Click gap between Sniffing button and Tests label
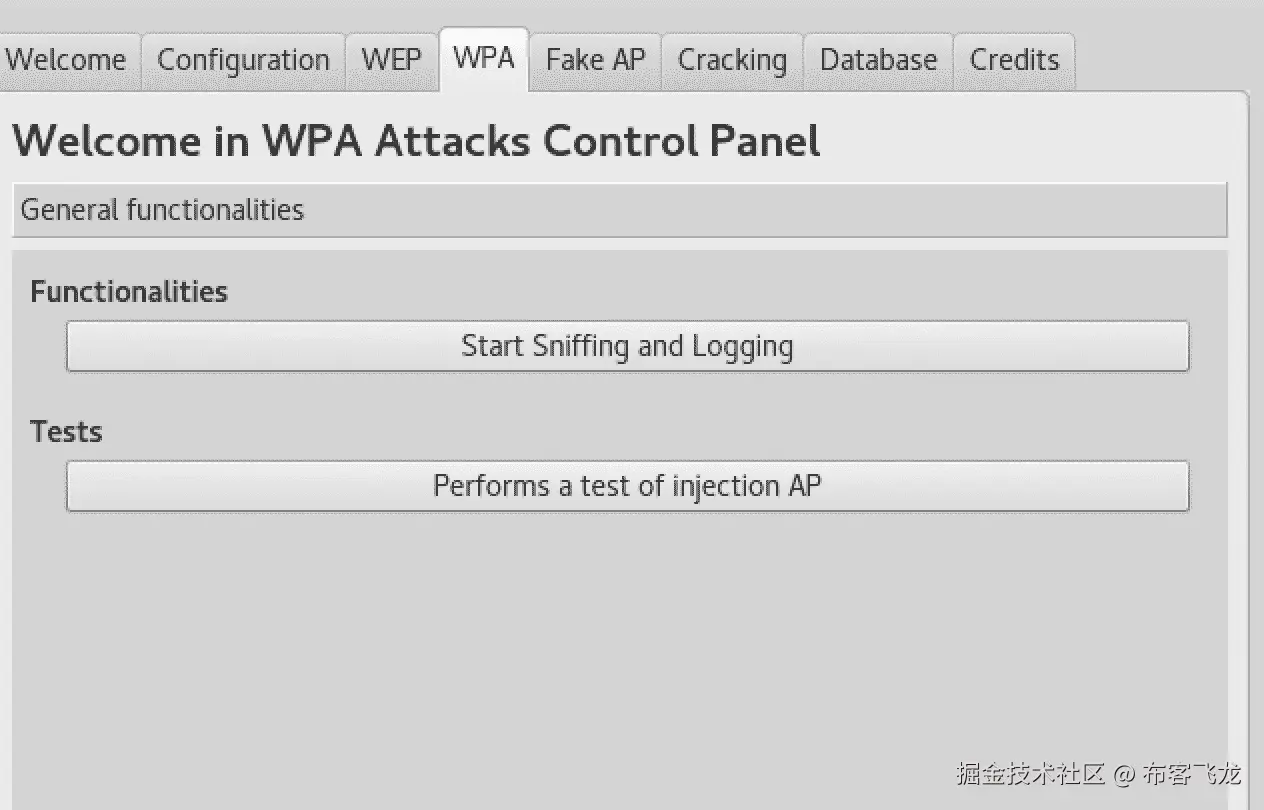1264x810 pixels. (x=619, y=400)
